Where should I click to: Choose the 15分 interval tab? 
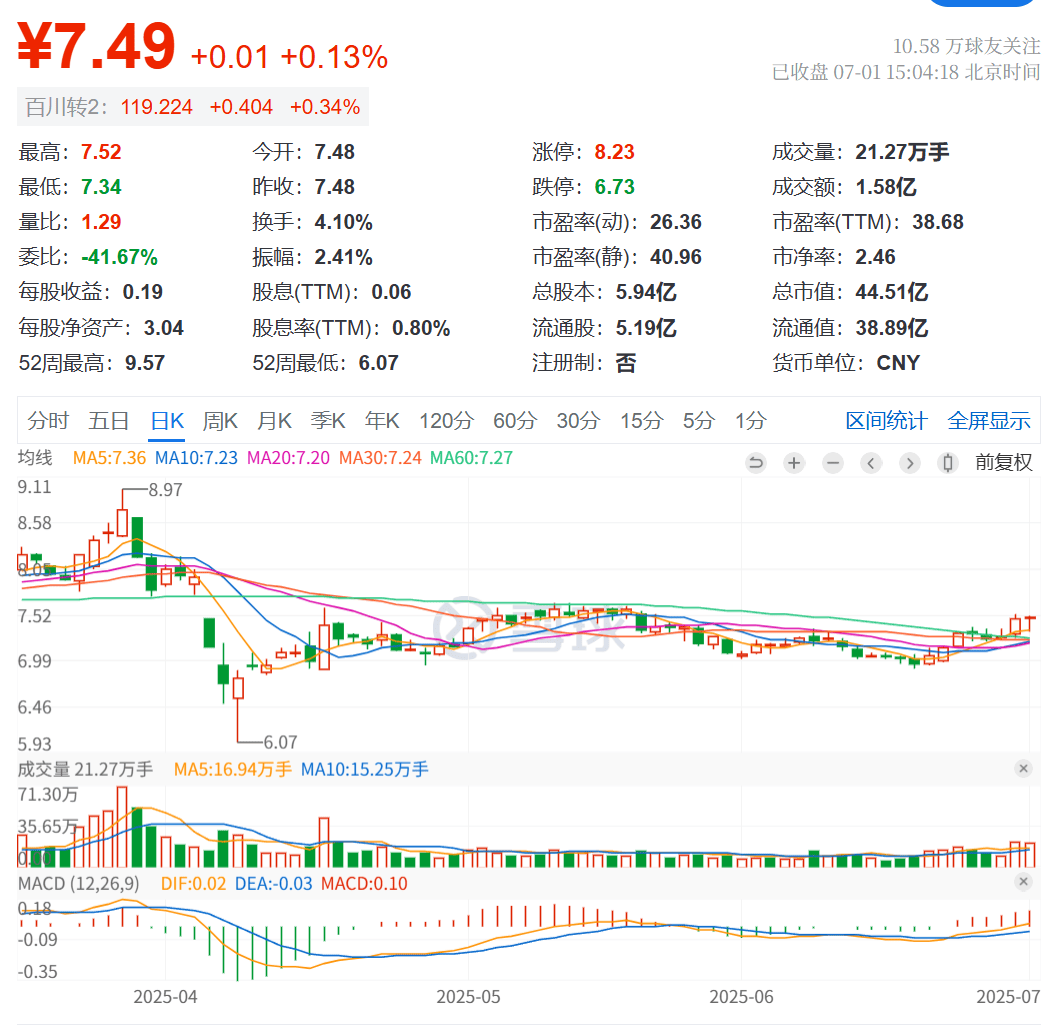pyautogui.click(x=641, y=421)
